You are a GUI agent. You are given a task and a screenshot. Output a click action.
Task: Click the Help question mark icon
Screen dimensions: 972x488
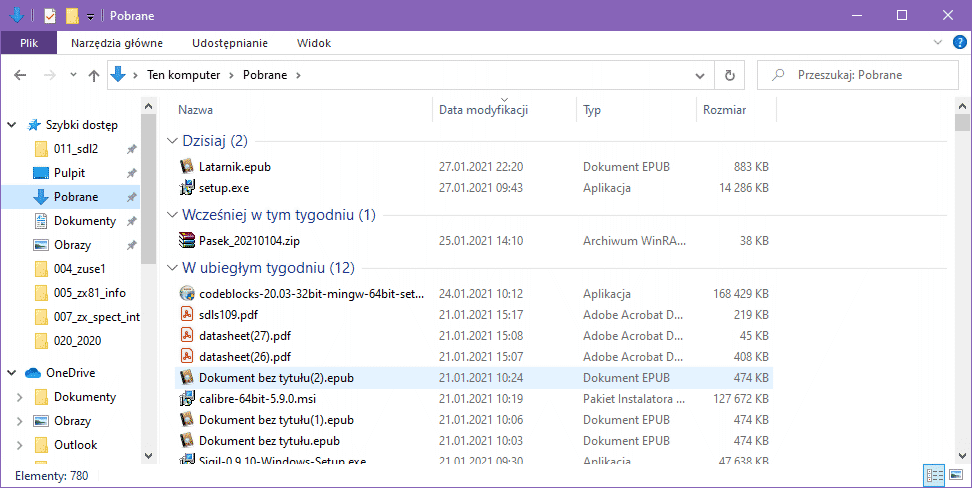[x=958, y=43]
